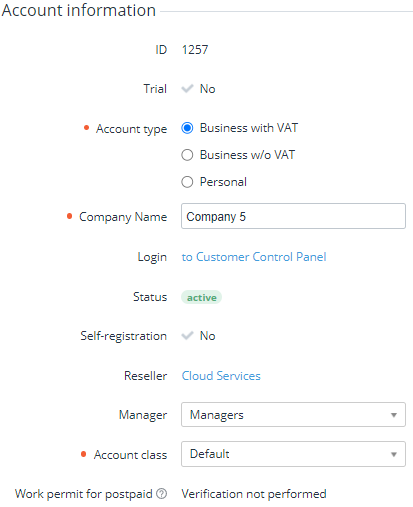Screen dimensions: 413x507
Task: Click the Account information section heading
Action: tap(79, 10)
